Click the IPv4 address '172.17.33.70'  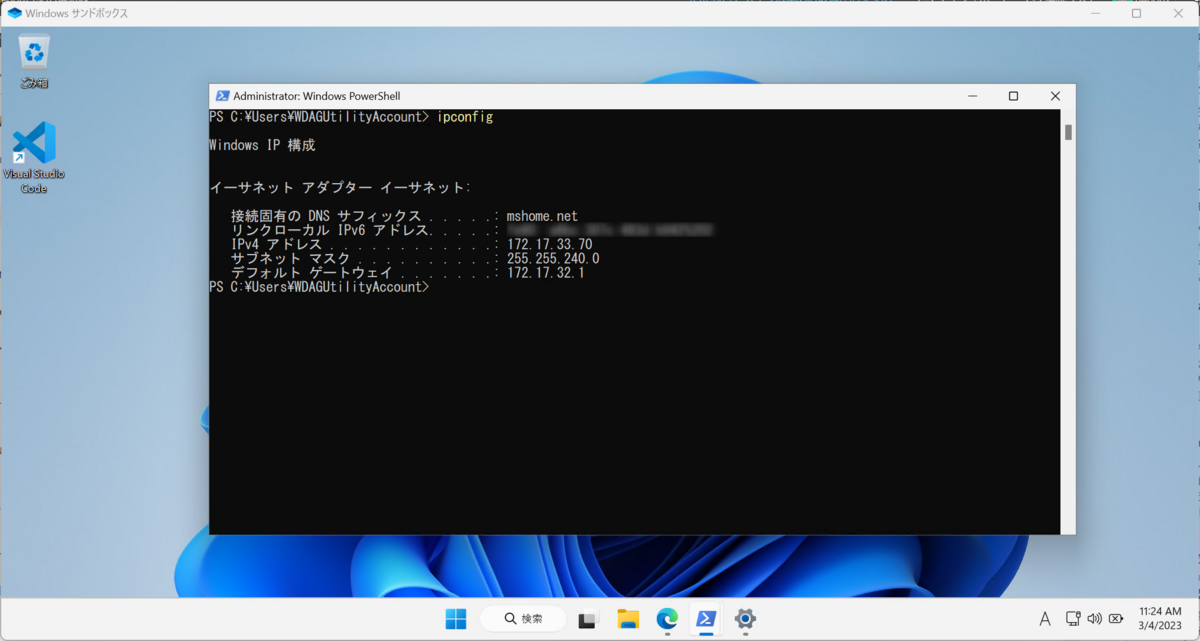[x=550, y=244]
